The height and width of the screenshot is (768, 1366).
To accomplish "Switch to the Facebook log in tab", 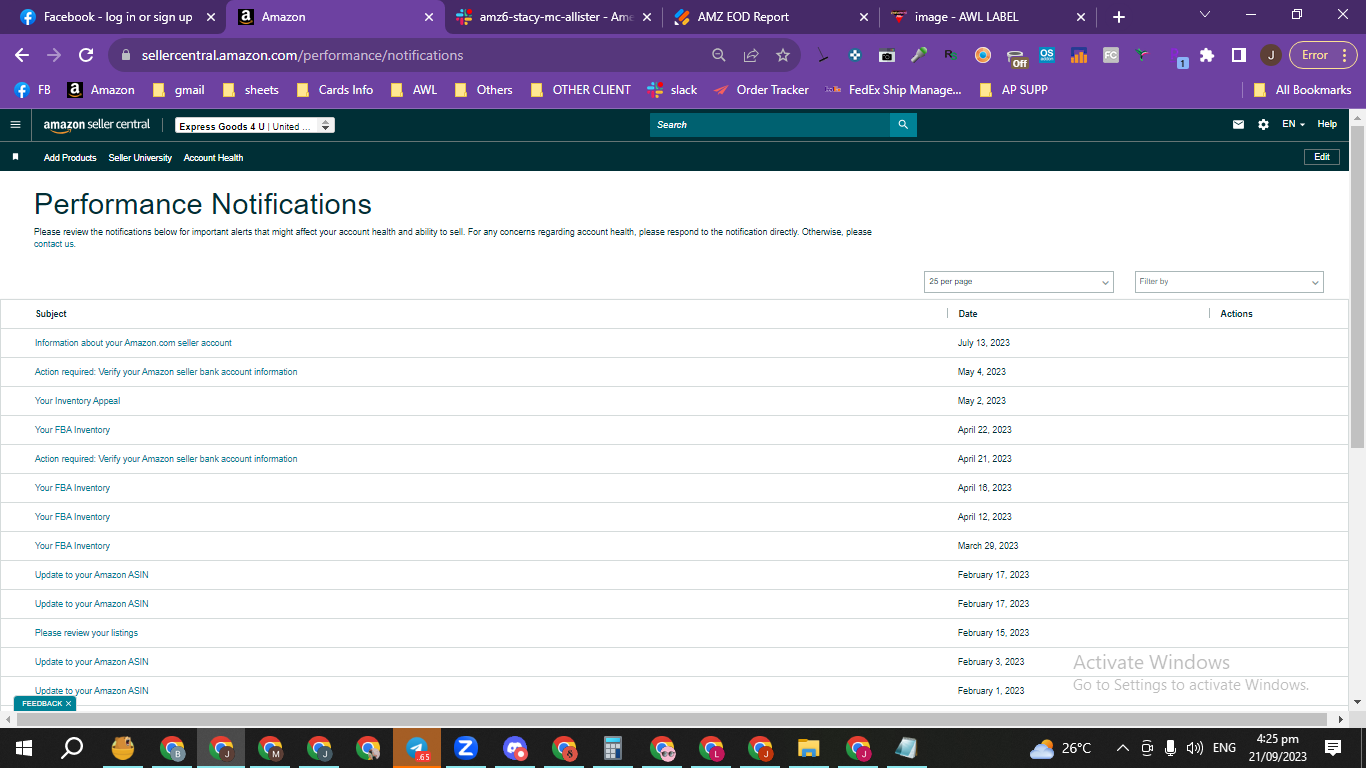I will tap(118, 17).
